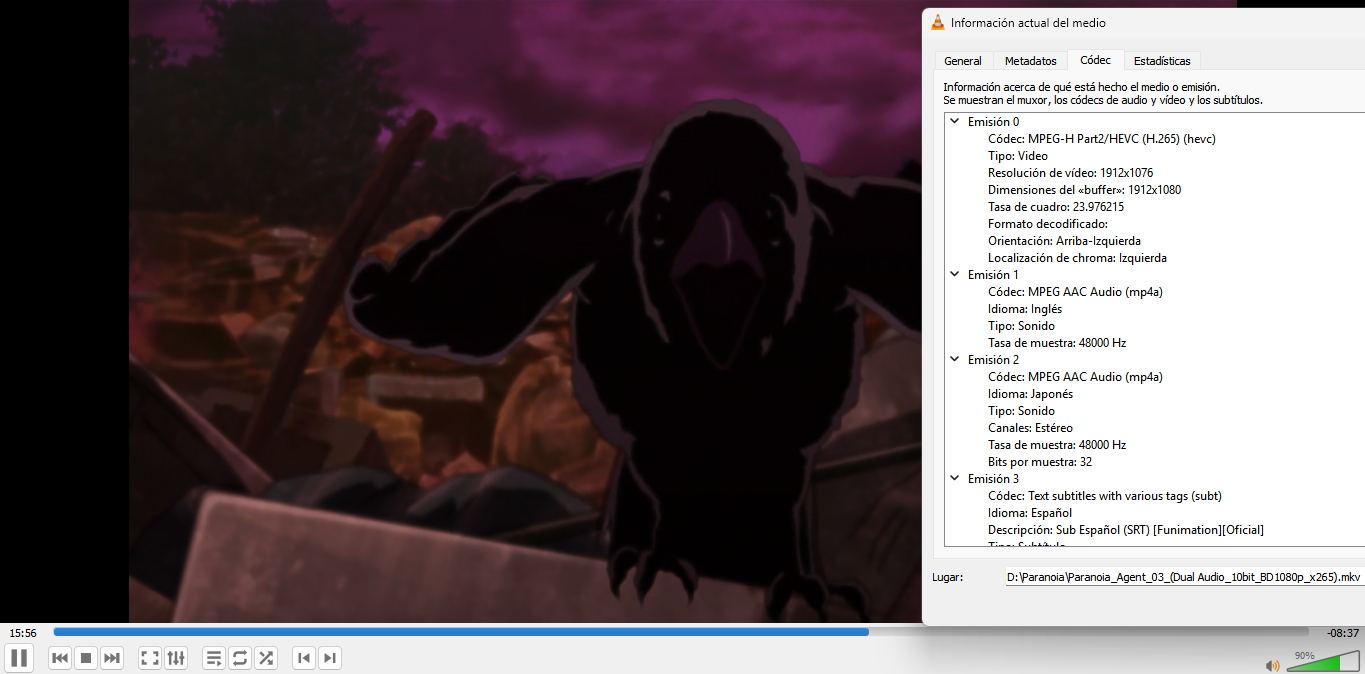The width and height of the screenshot is (1365, 674).
Task: Select 'Localización de chroma: Izquierda' row
Action: pyautogui.click(x=1077, y=258)
